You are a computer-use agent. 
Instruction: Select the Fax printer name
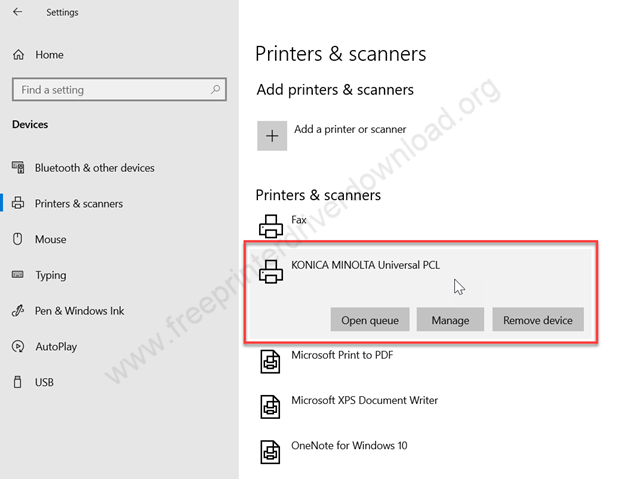tap(299, 220)
